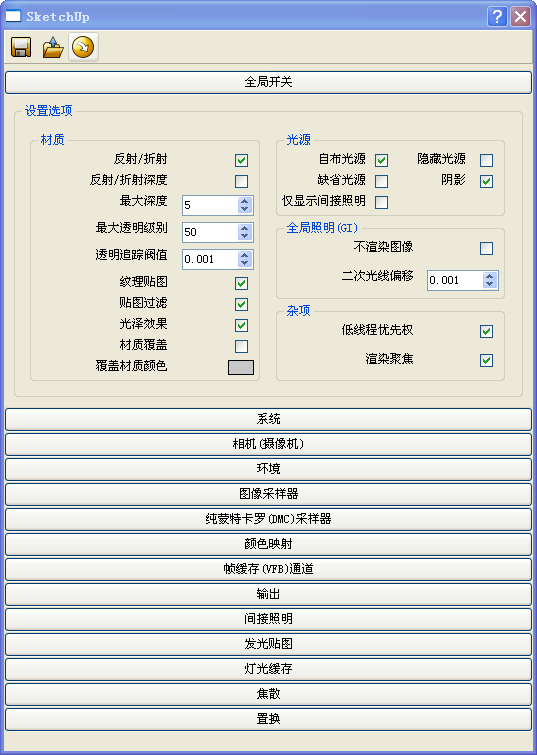Toggle the 渲染聚焦 checkbox
Viewport: 537px width, 755px height.
[486, 360]
